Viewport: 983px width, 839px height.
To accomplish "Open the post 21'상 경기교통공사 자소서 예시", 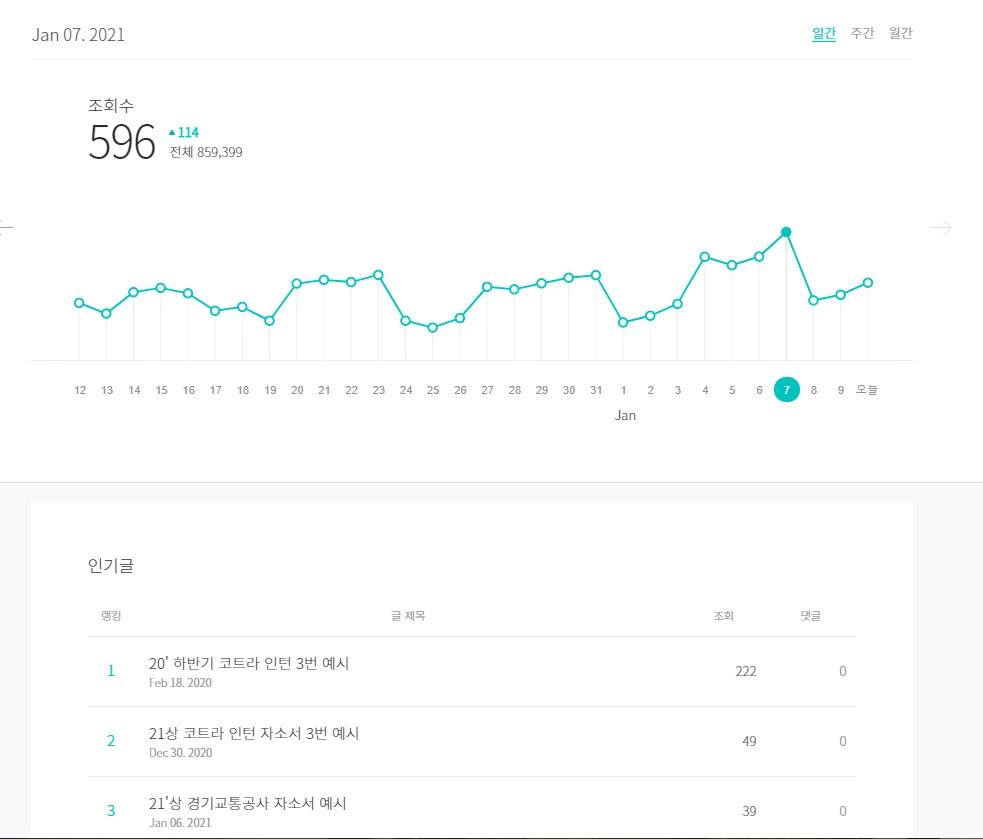I will click(248, 802).
